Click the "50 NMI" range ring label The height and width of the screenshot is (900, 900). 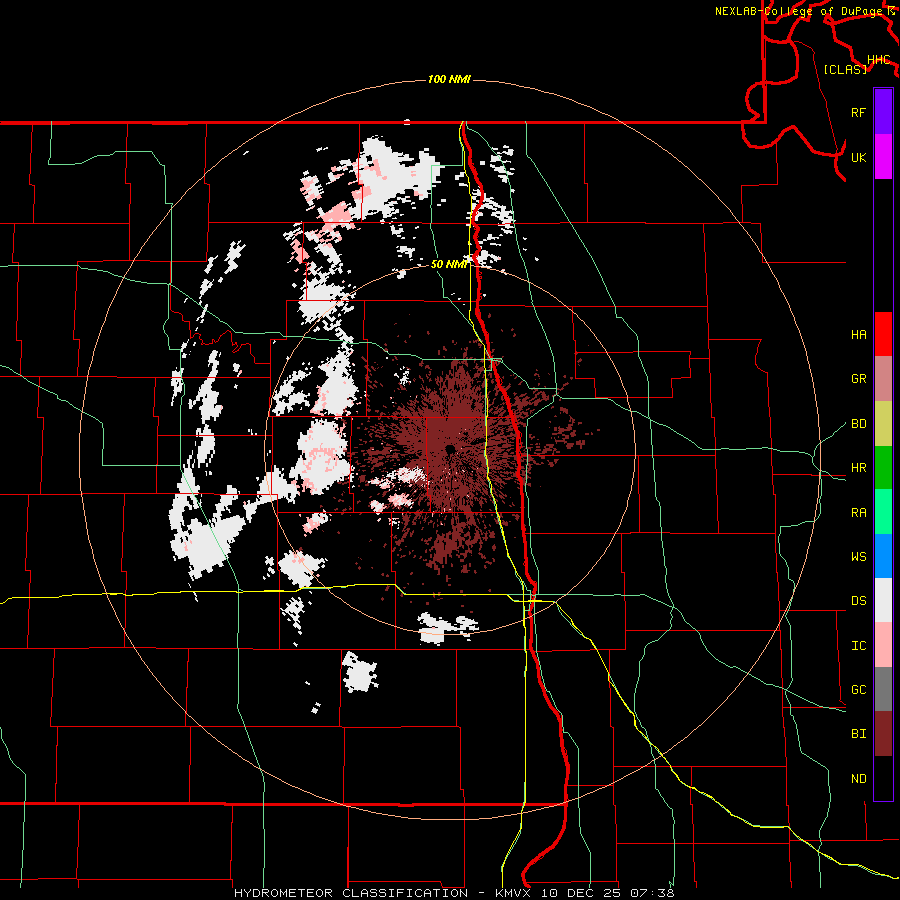[449, 264]
